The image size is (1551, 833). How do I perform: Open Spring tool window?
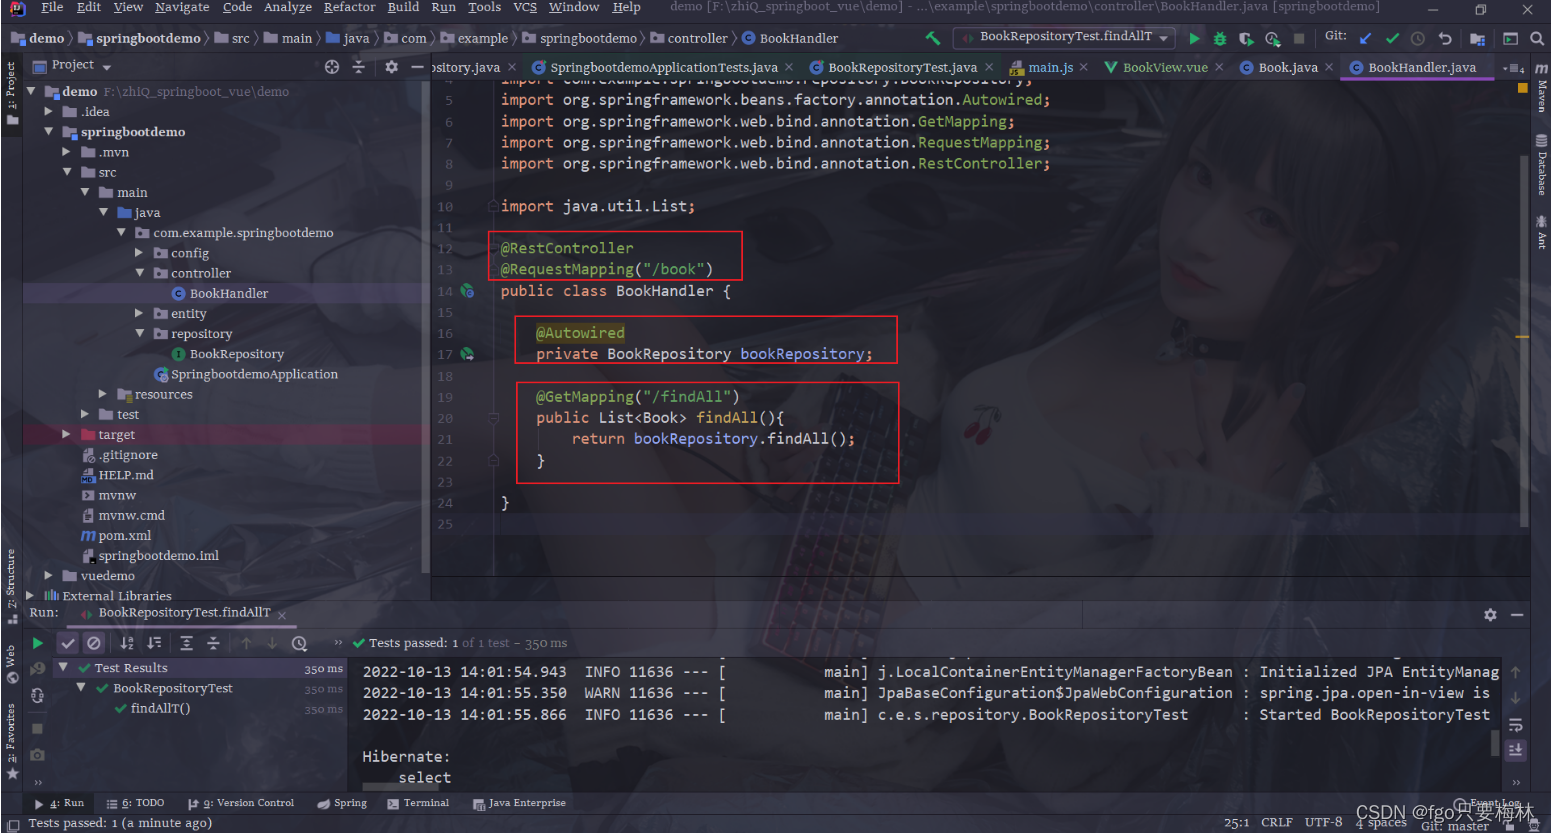tap(342, 803)
